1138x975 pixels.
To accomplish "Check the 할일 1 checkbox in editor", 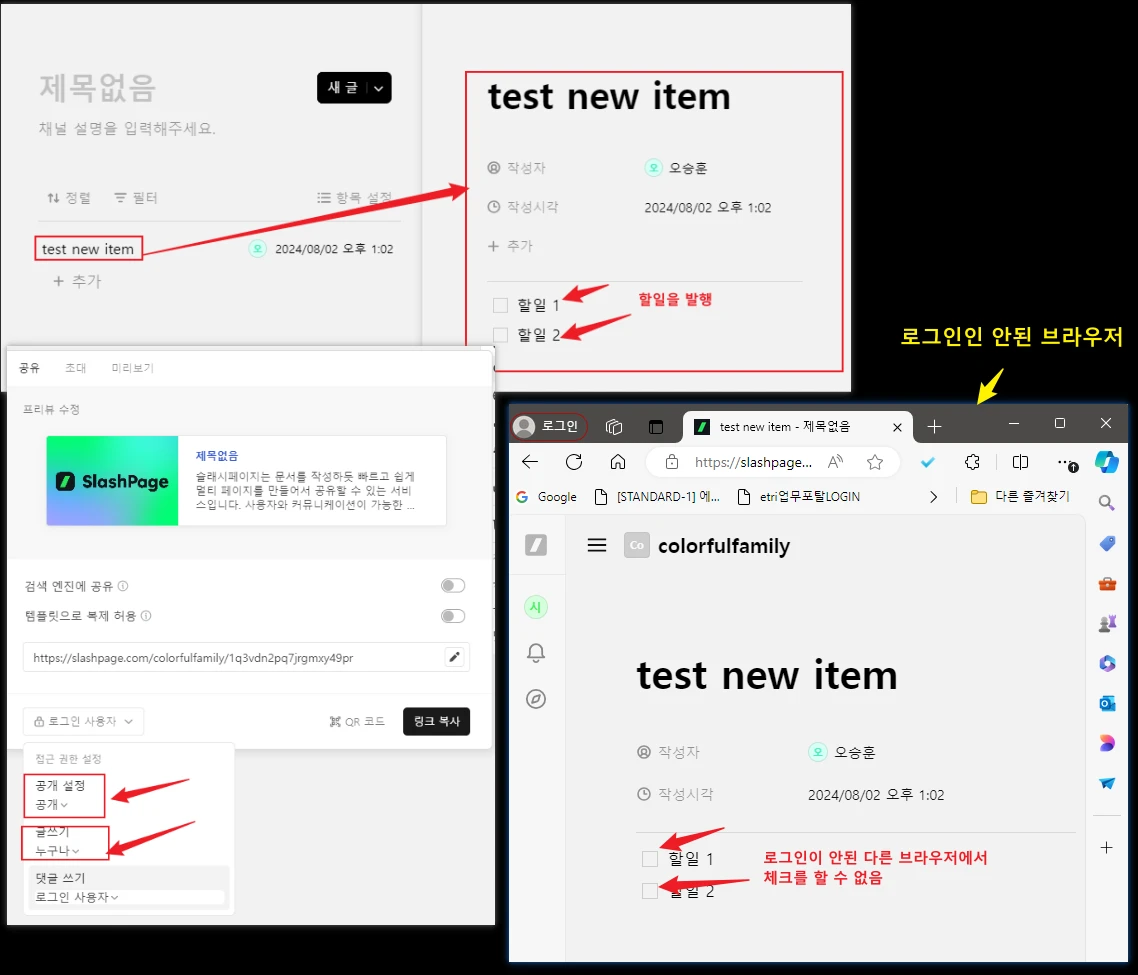I will pyautogui.click(x=500, y=305).
